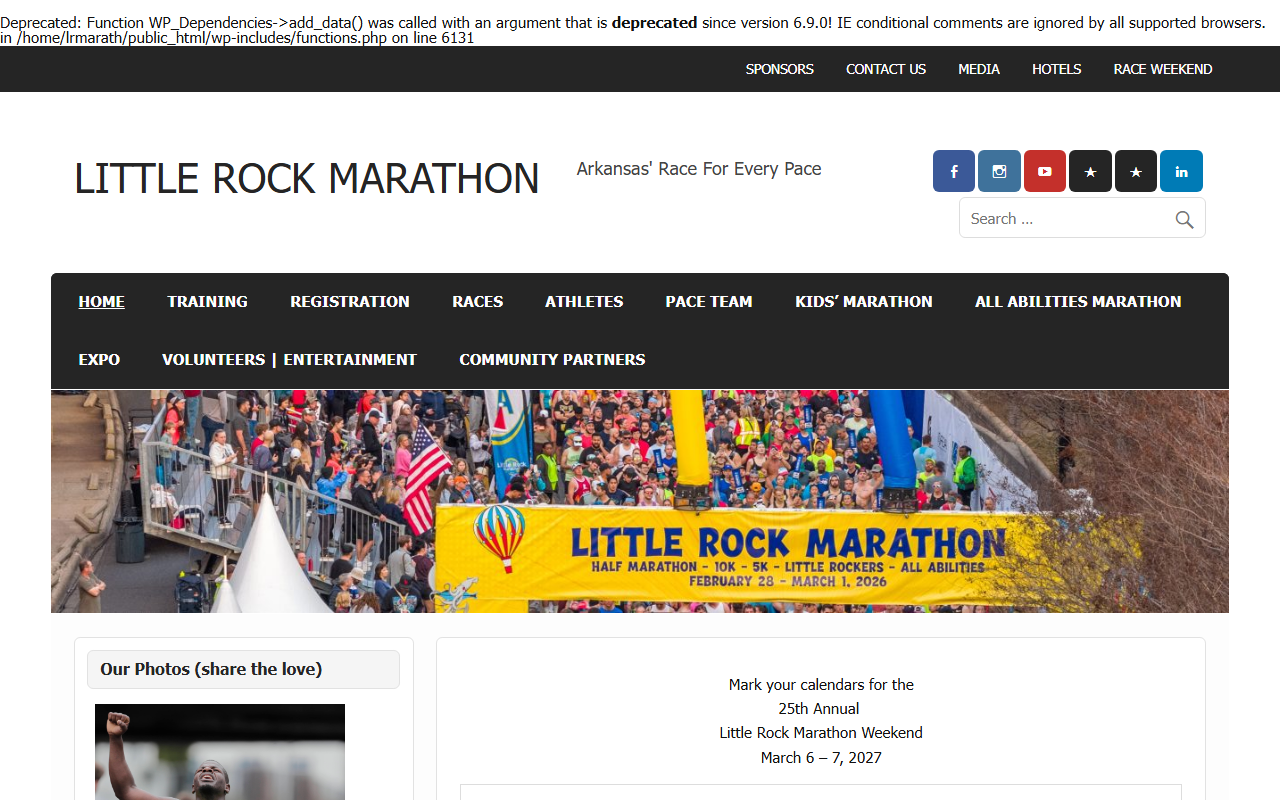Select the Home menu item
1280x800 pixels.
(102, 301)
